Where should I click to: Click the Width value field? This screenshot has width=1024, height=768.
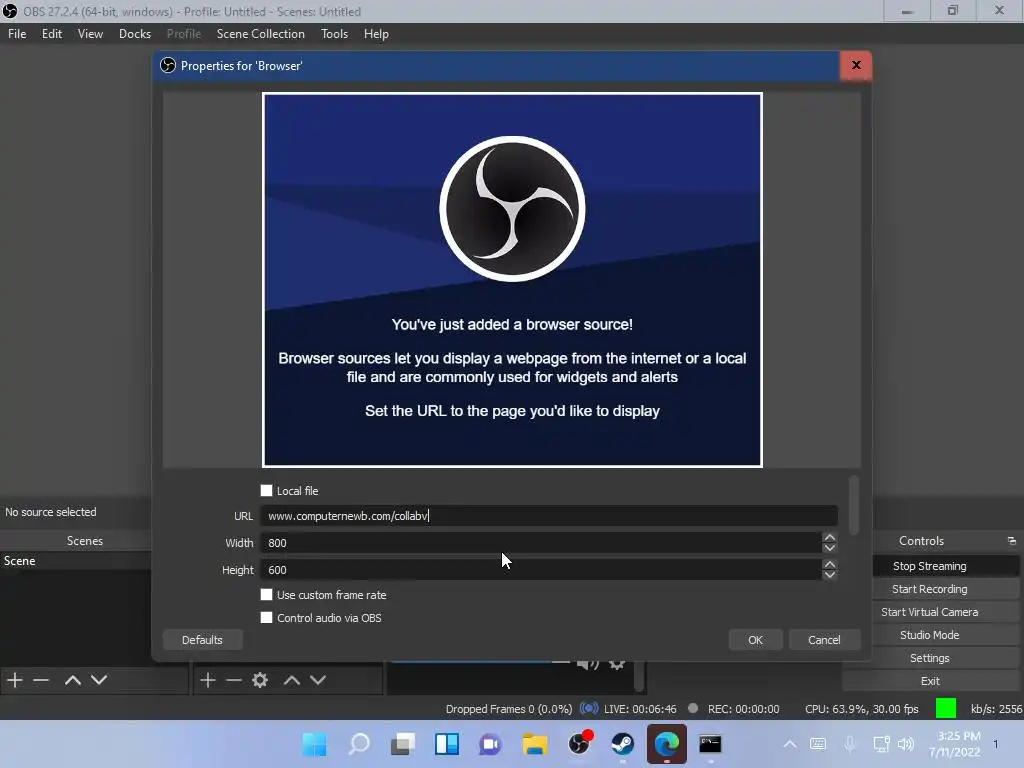[541, 543]
